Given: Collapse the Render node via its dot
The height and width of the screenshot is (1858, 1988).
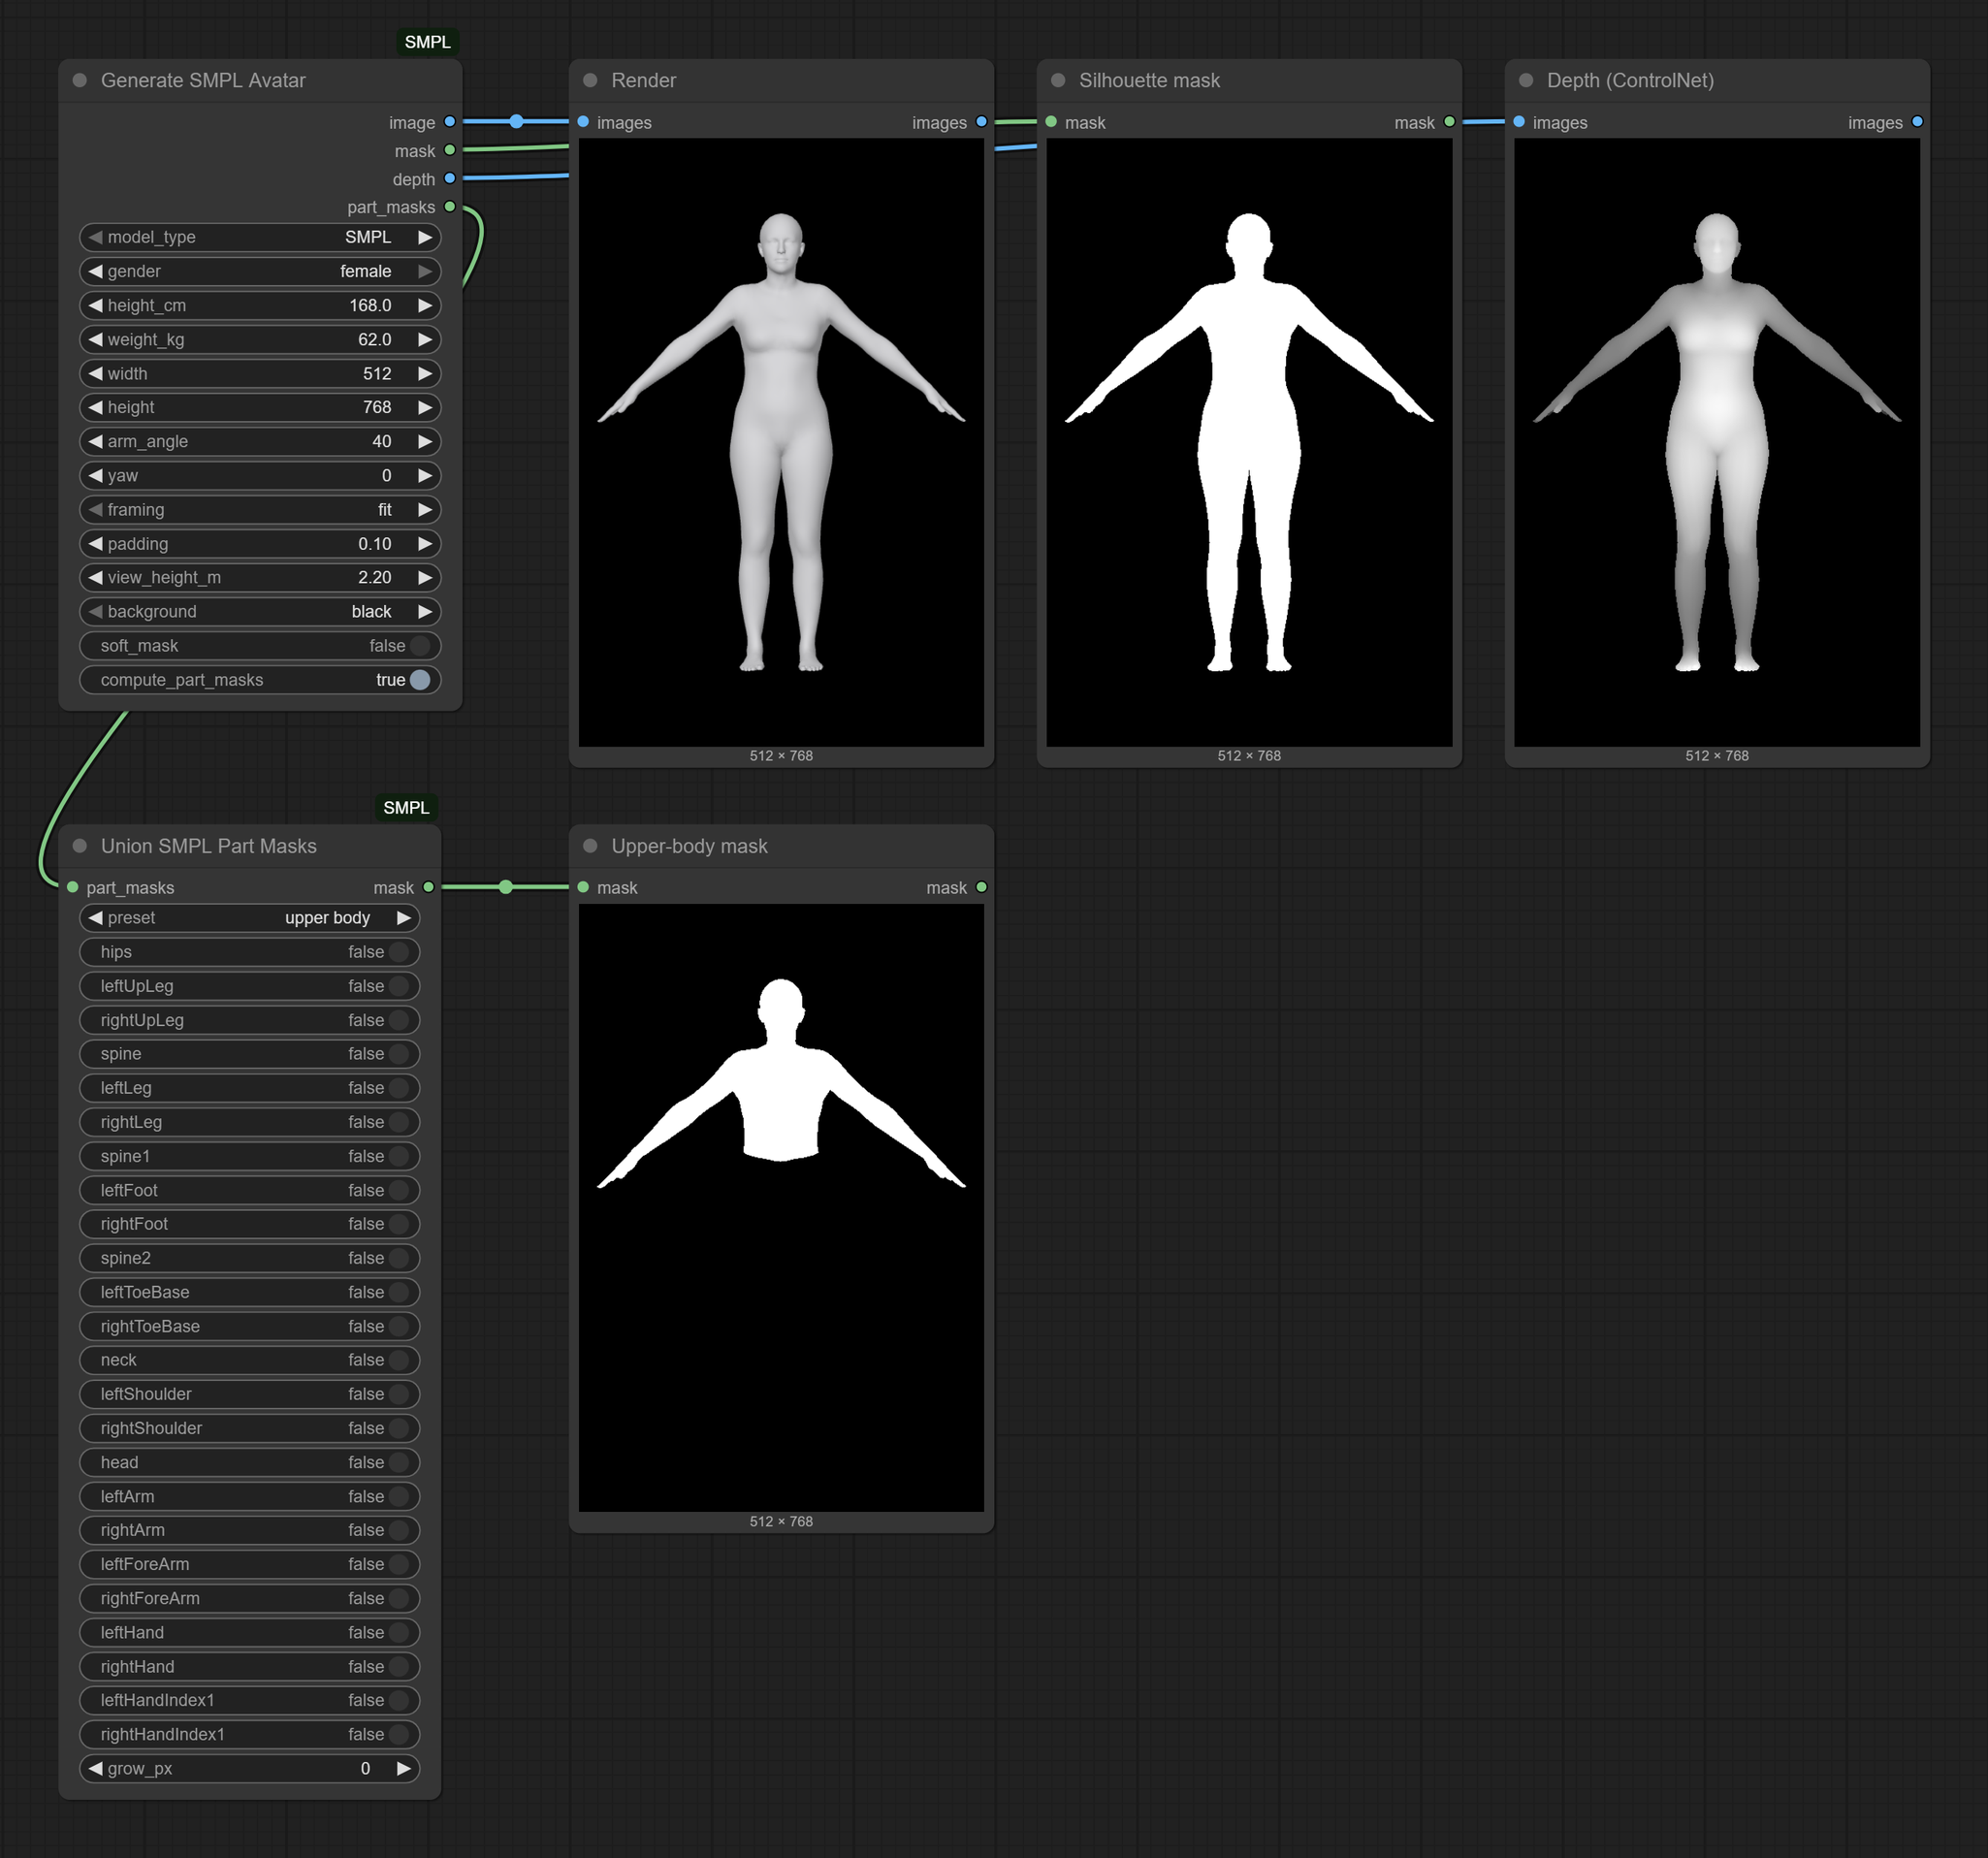Looking at the screenshot, I should pos(590,80).
